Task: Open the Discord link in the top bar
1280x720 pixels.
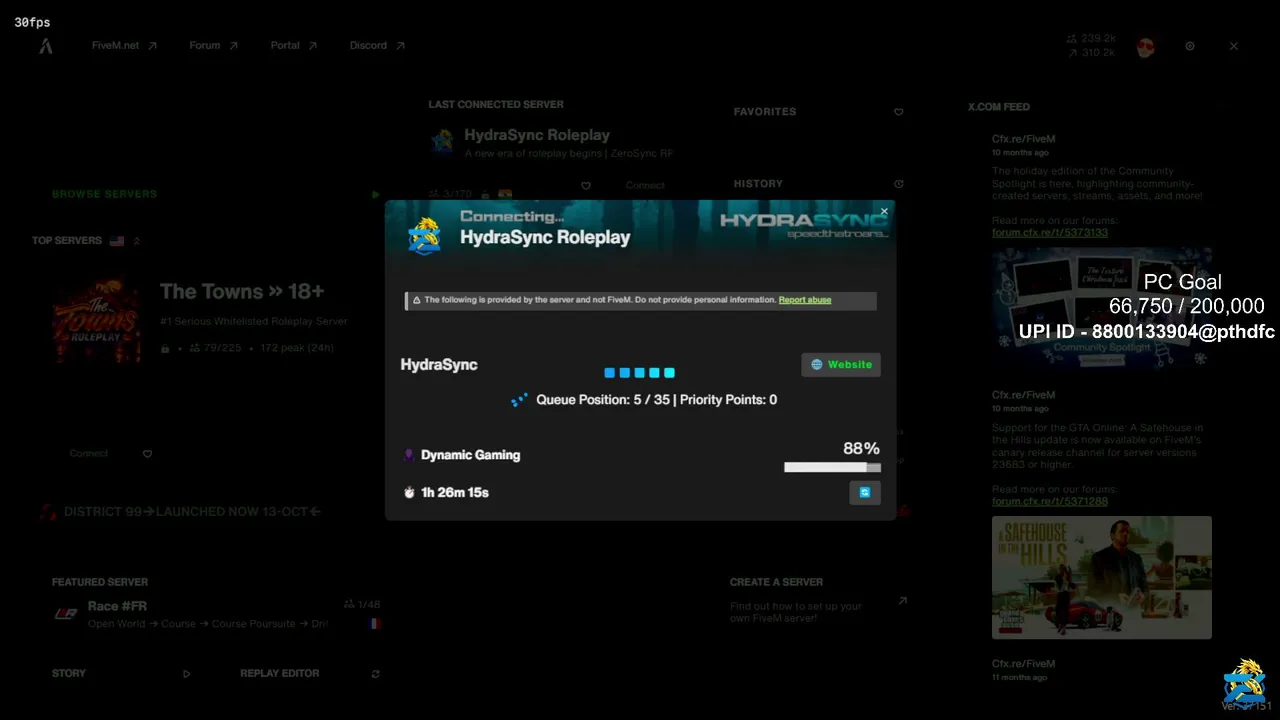Action: [x=377, y=46]
